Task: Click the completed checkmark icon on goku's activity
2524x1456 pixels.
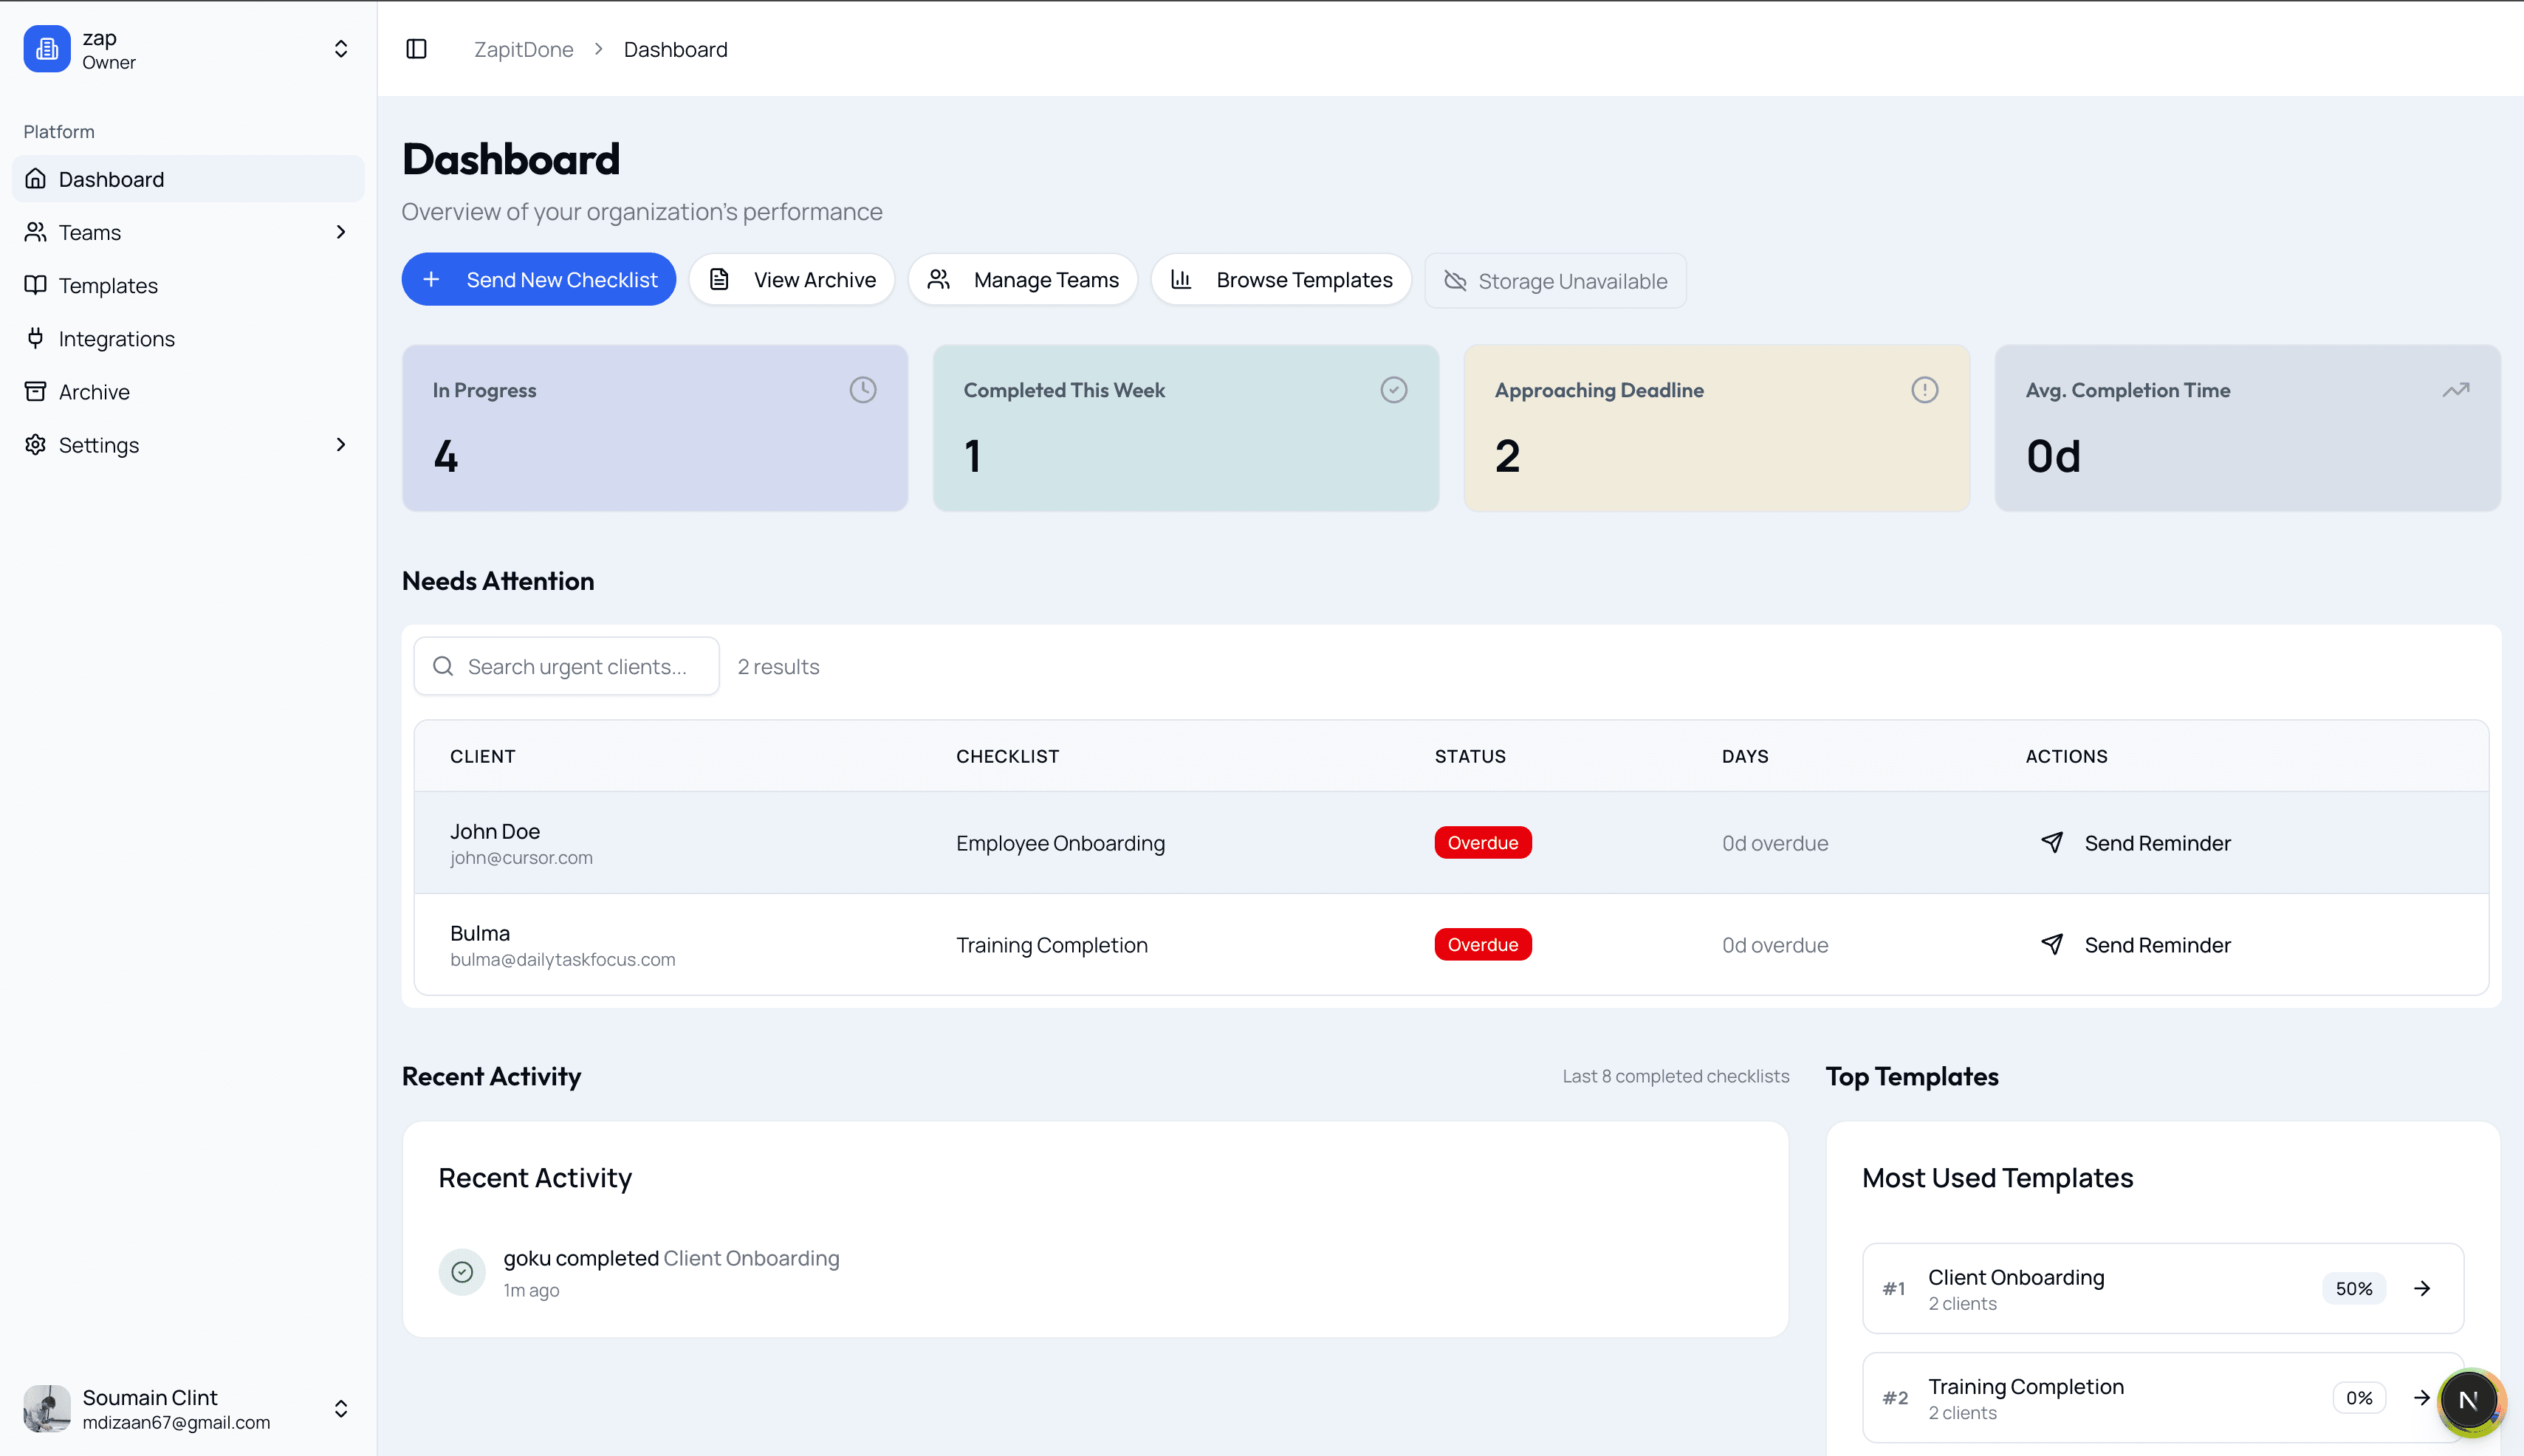Action: coord(462,1271)
